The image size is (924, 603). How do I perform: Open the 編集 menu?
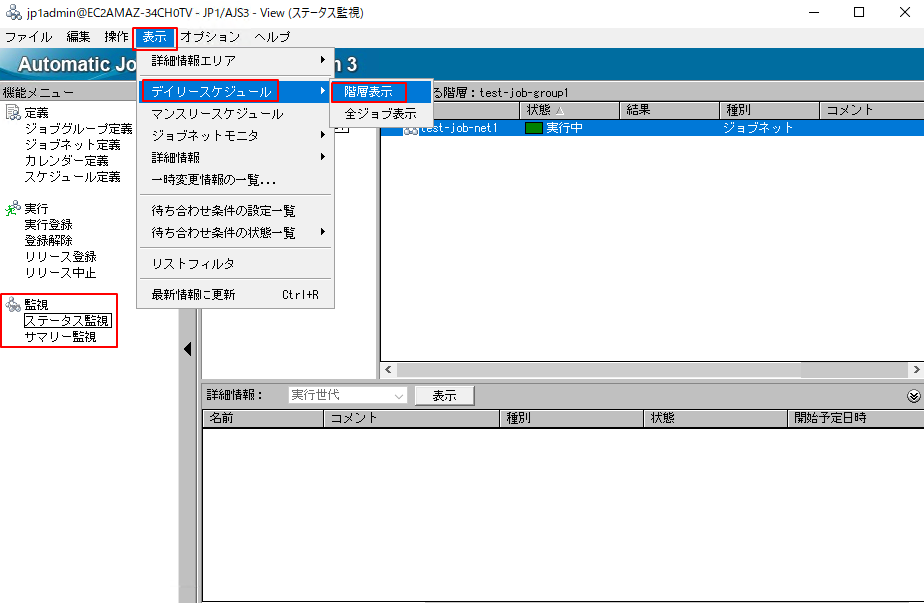coord(78,37)
